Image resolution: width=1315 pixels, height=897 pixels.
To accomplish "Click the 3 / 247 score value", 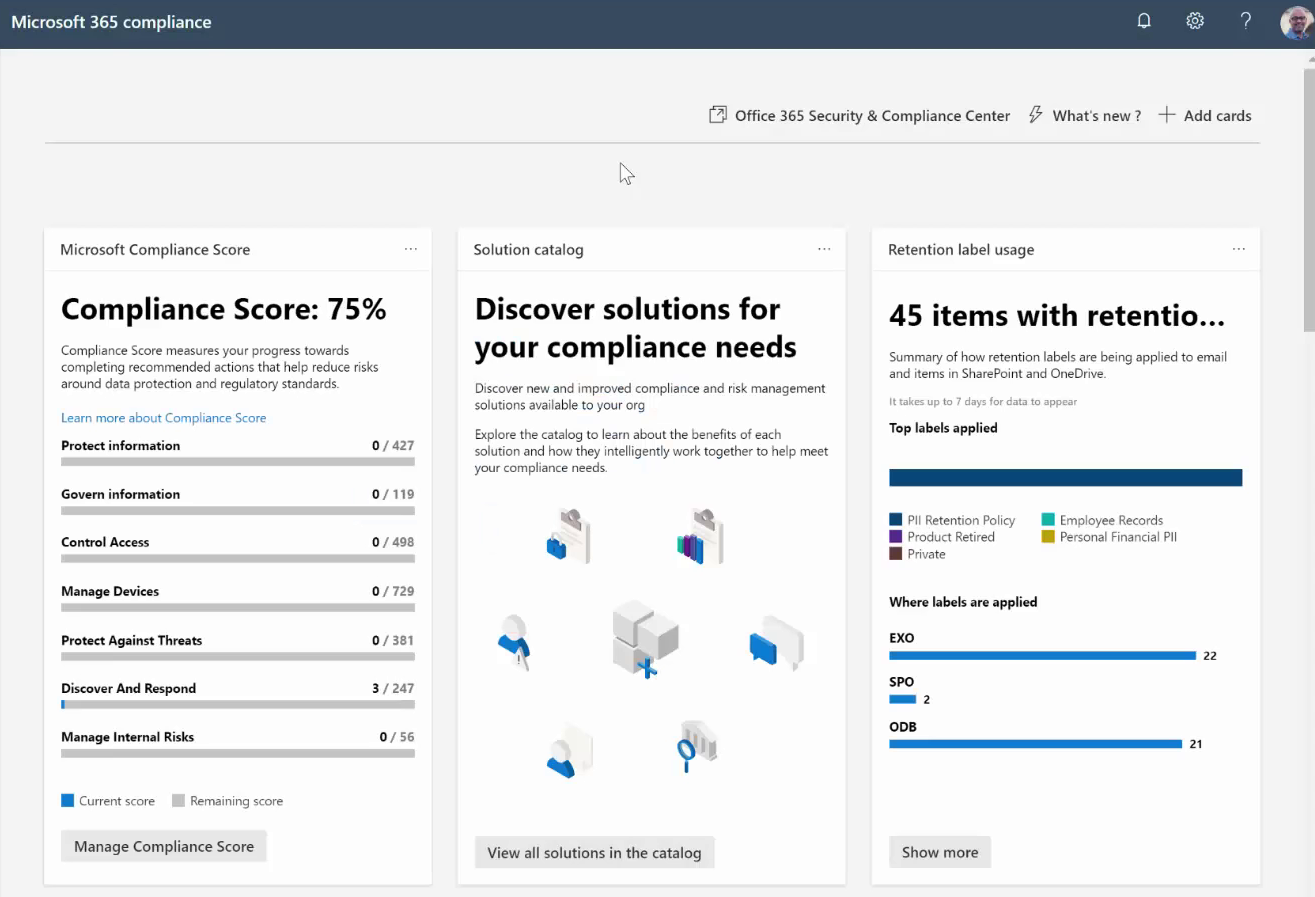I will [x=393, y=688].
